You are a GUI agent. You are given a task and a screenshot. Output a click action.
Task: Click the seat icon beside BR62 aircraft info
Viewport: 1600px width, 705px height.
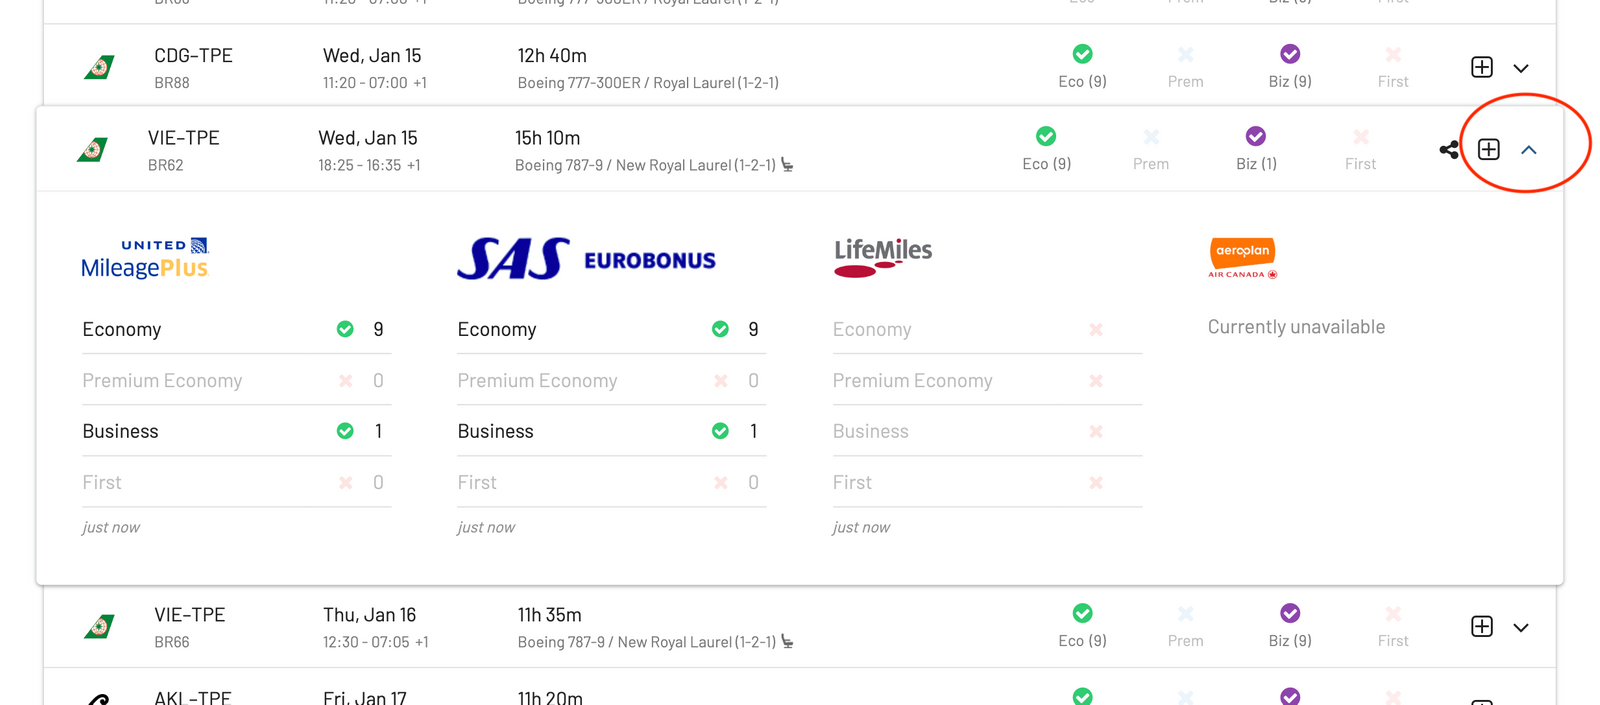click(x=788, y=165)
